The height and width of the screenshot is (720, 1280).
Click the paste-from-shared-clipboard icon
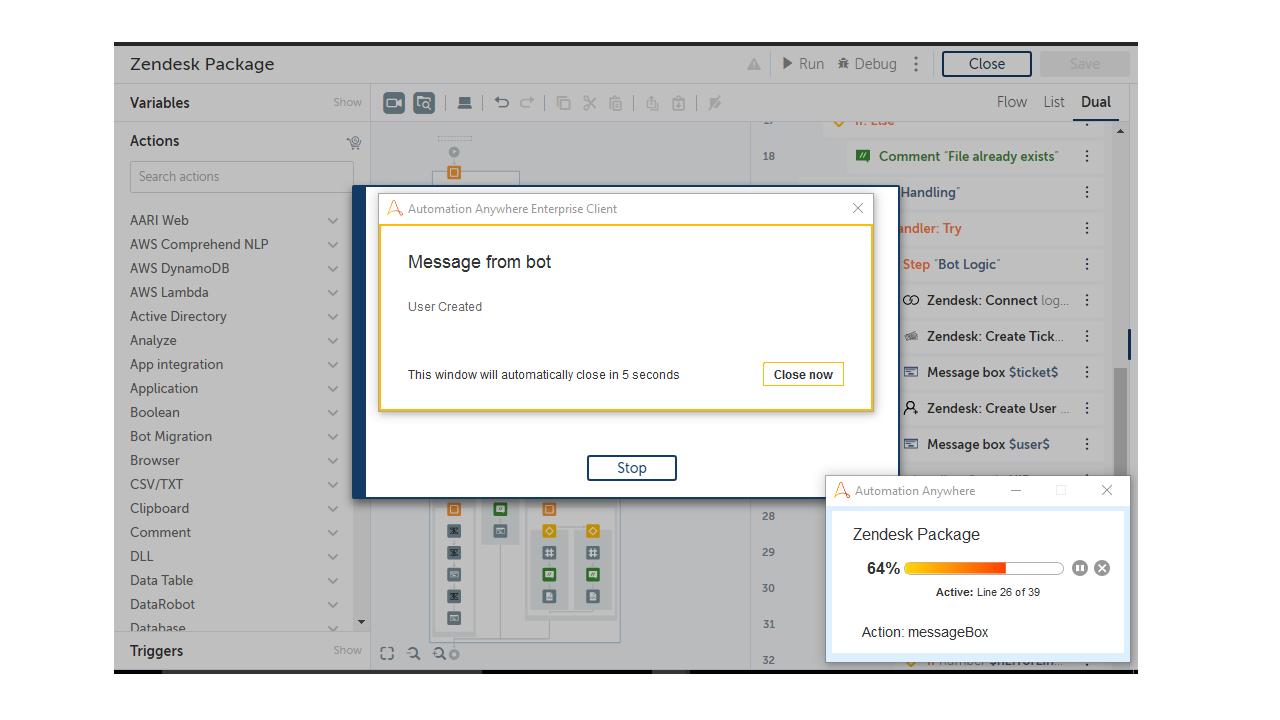click(x=678, y=102)
